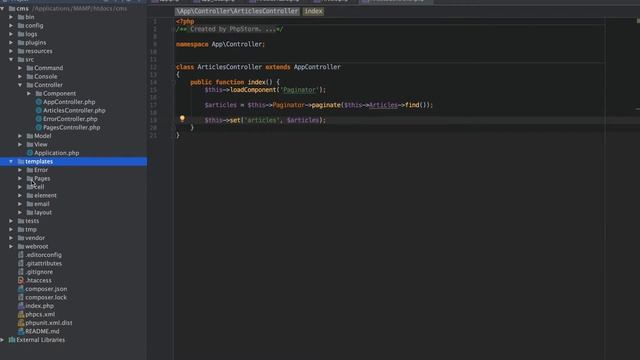Click the Component folder icon
The width and height of the screenshot is (640, 360).
(x=39, y=93)
